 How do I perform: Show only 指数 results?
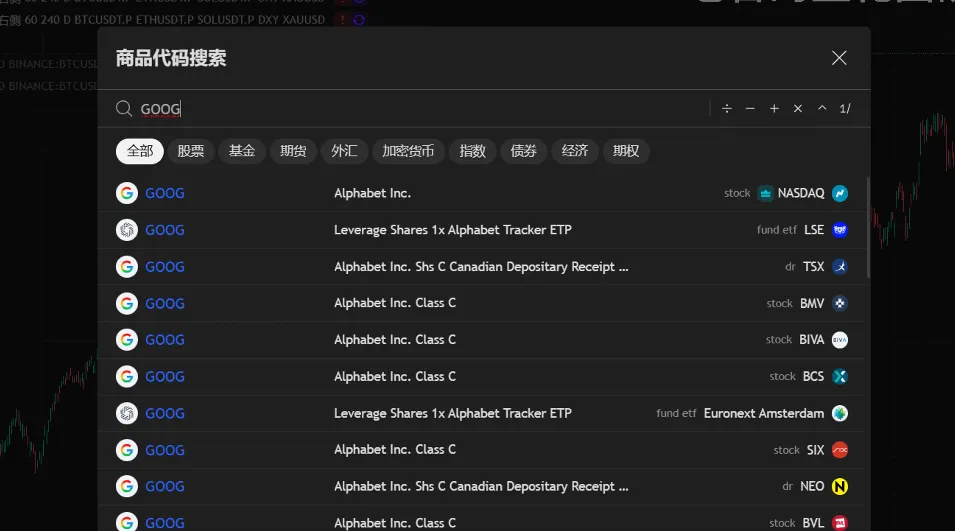[473, 151]
